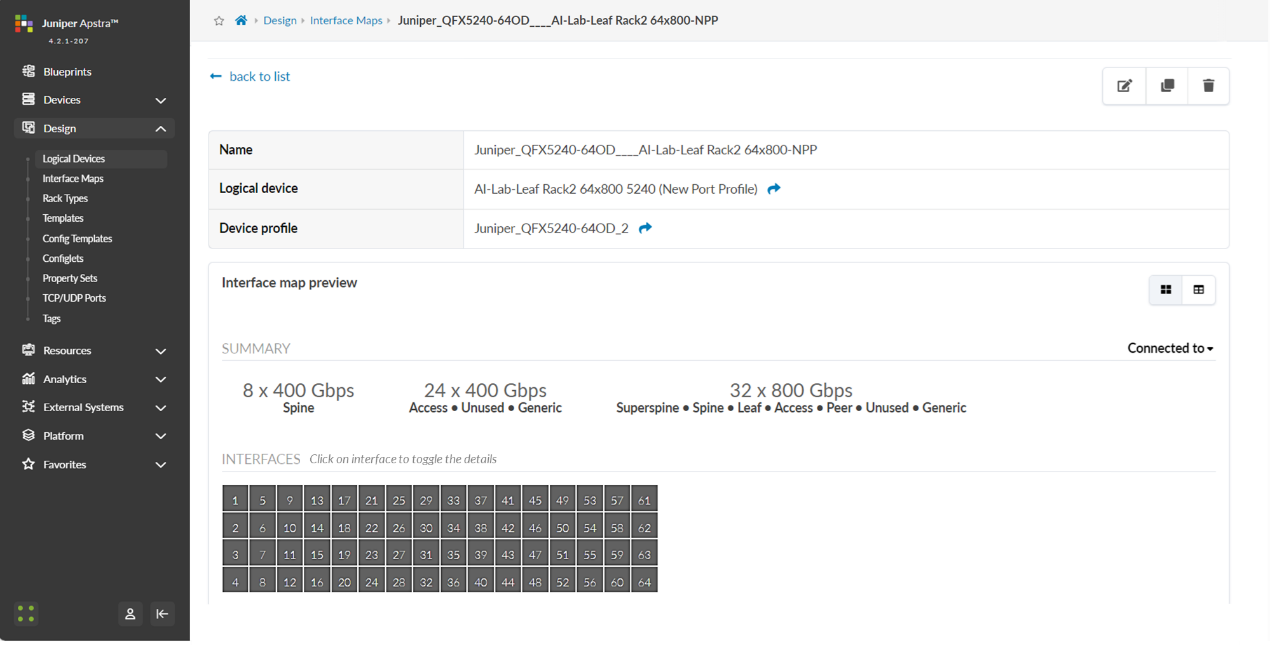1270x645 pixels.
Task: Go to home via breadcrumb house icon
Action: click(241, 20)
